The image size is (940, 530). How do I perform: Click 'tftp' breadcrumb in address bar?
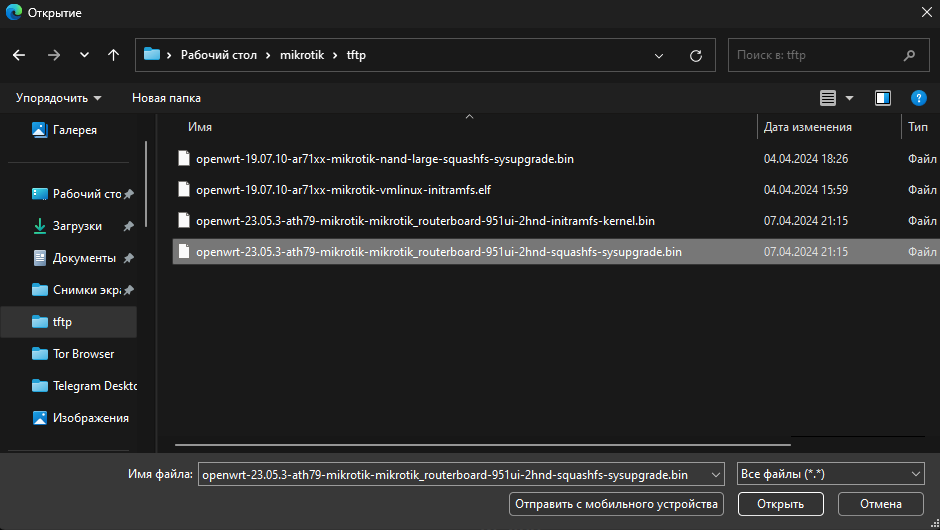(x=356, y=55)
